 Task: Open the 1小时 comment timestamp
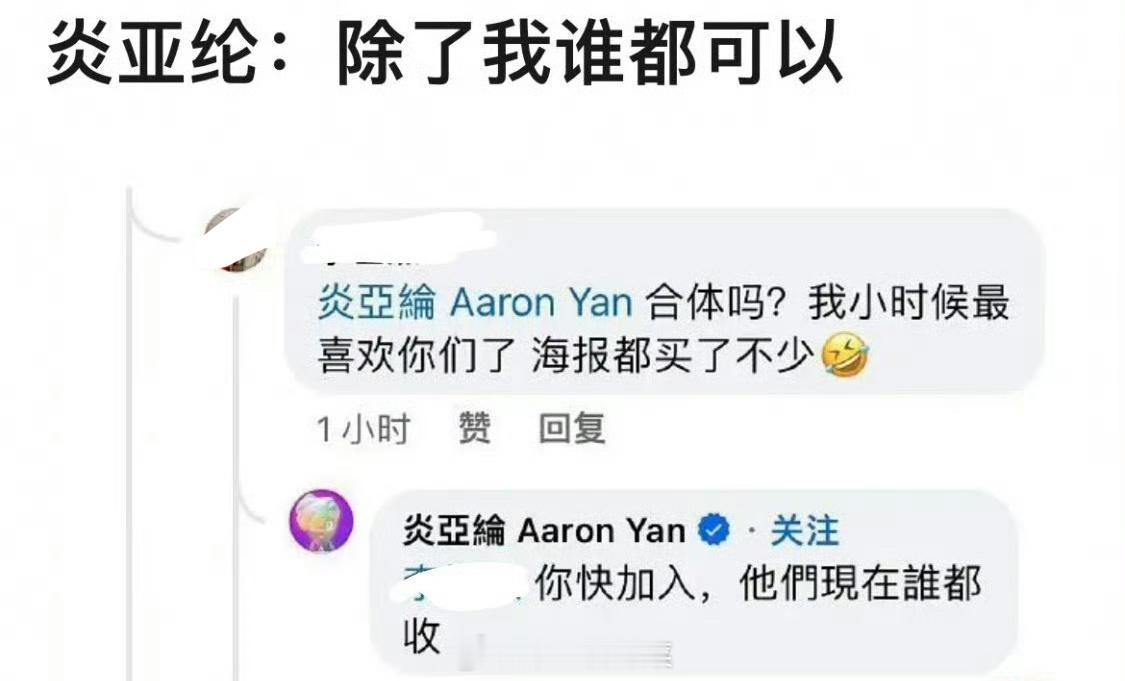pyautogui.click(x=363, y=429)
